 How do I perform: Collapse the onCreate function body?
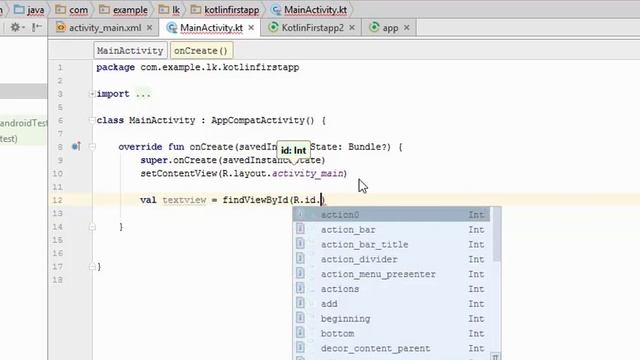pos(92,147)
